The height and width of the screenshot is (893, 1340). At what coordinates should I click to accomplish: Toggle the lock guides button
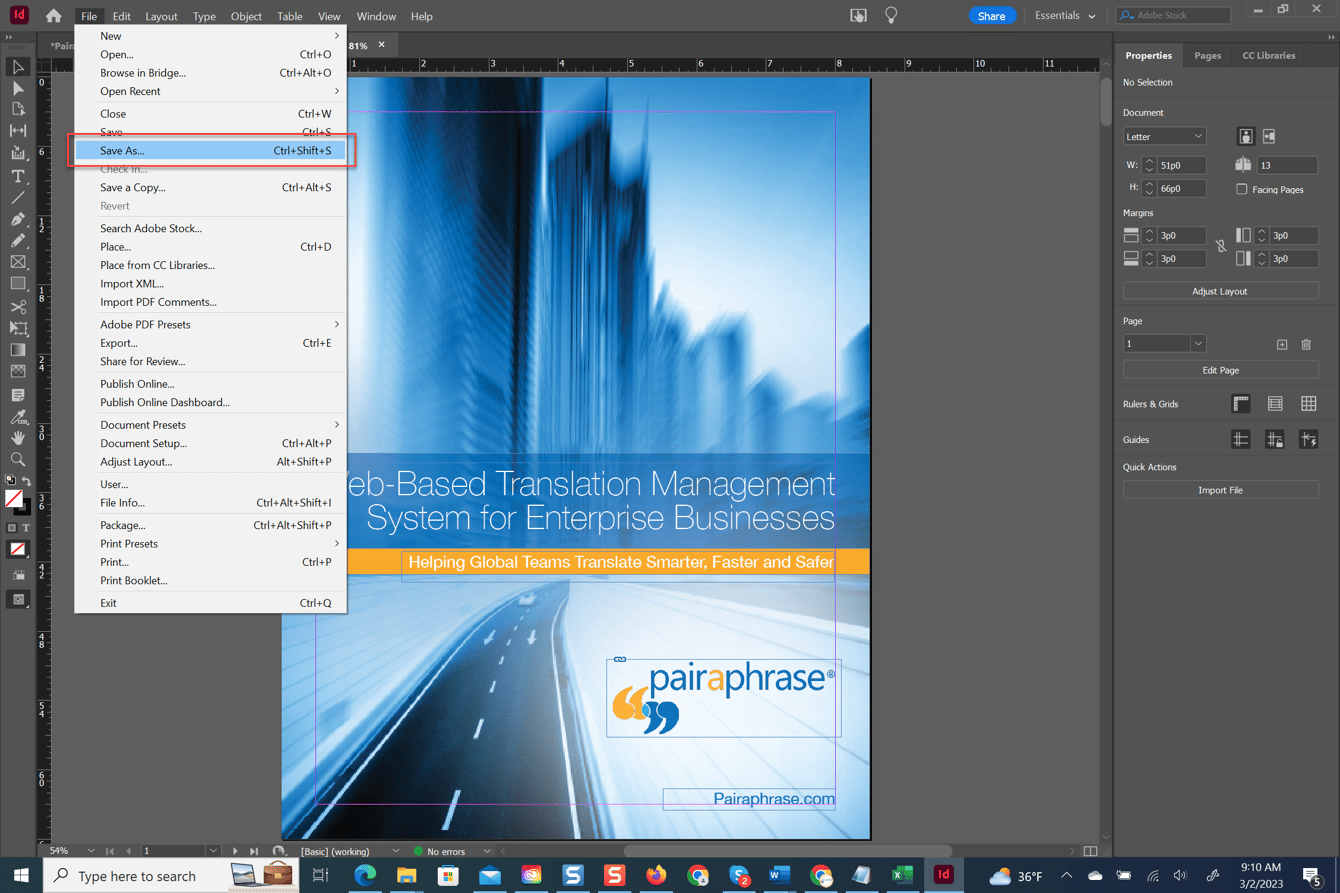pos(1275,440)
